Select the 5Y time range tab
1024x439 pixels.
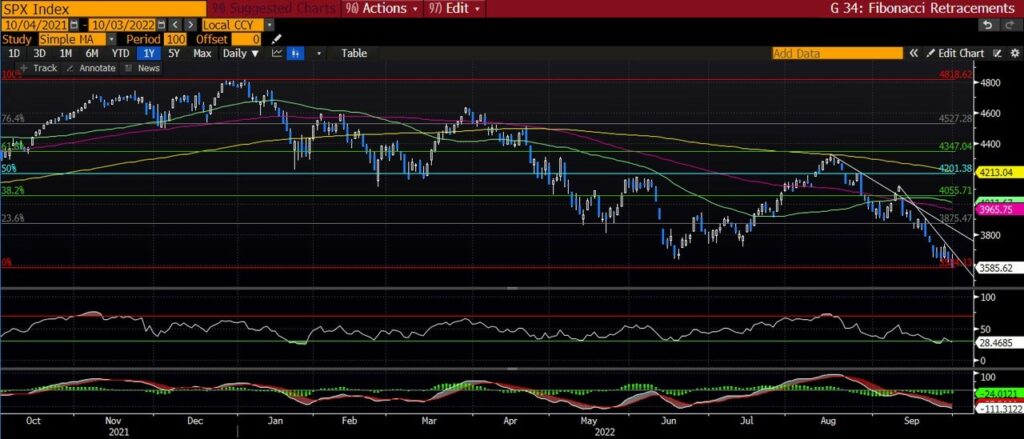[x=174, y=53]
